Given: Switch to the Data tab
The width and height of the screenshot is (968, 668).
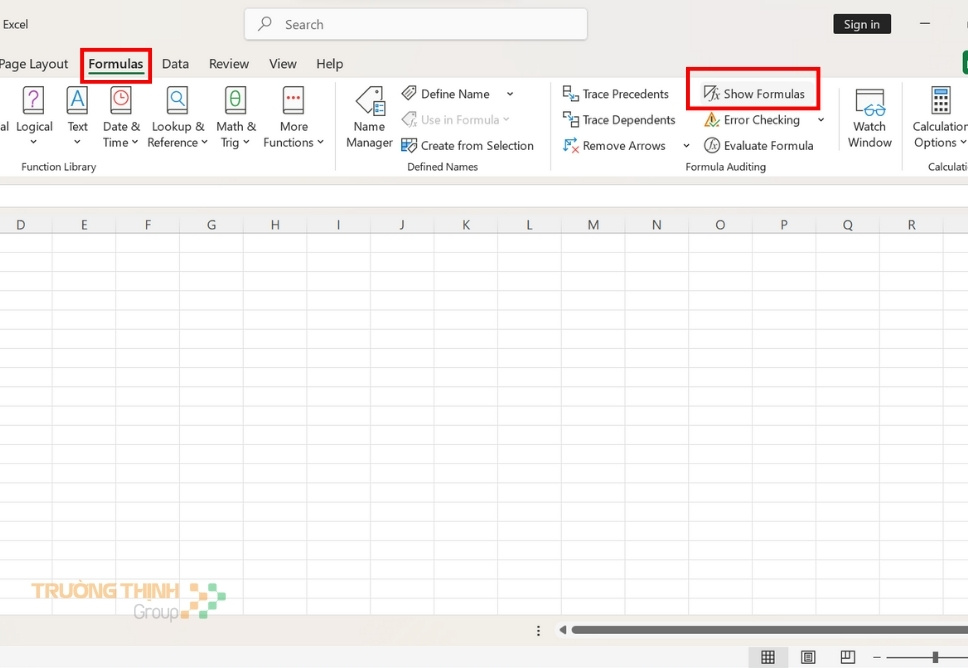Looking at the screenshot, I should tap(175, 63).
